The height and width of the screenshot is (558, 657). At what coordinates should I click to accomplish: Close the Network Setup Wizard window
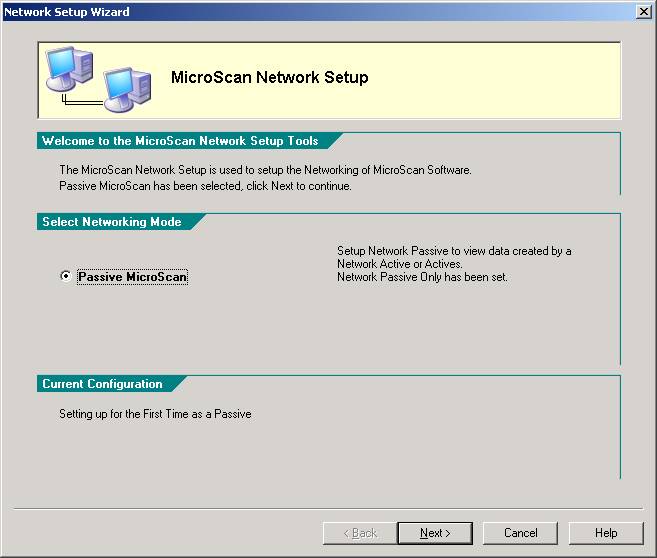tap(643, 12)
